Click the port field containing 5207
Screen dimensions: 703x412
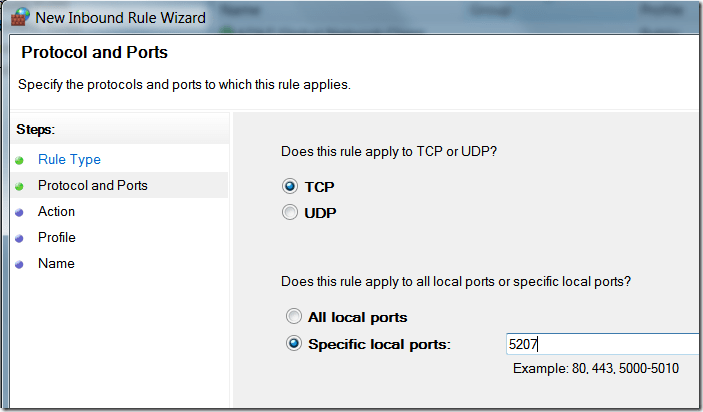[602, 344]
